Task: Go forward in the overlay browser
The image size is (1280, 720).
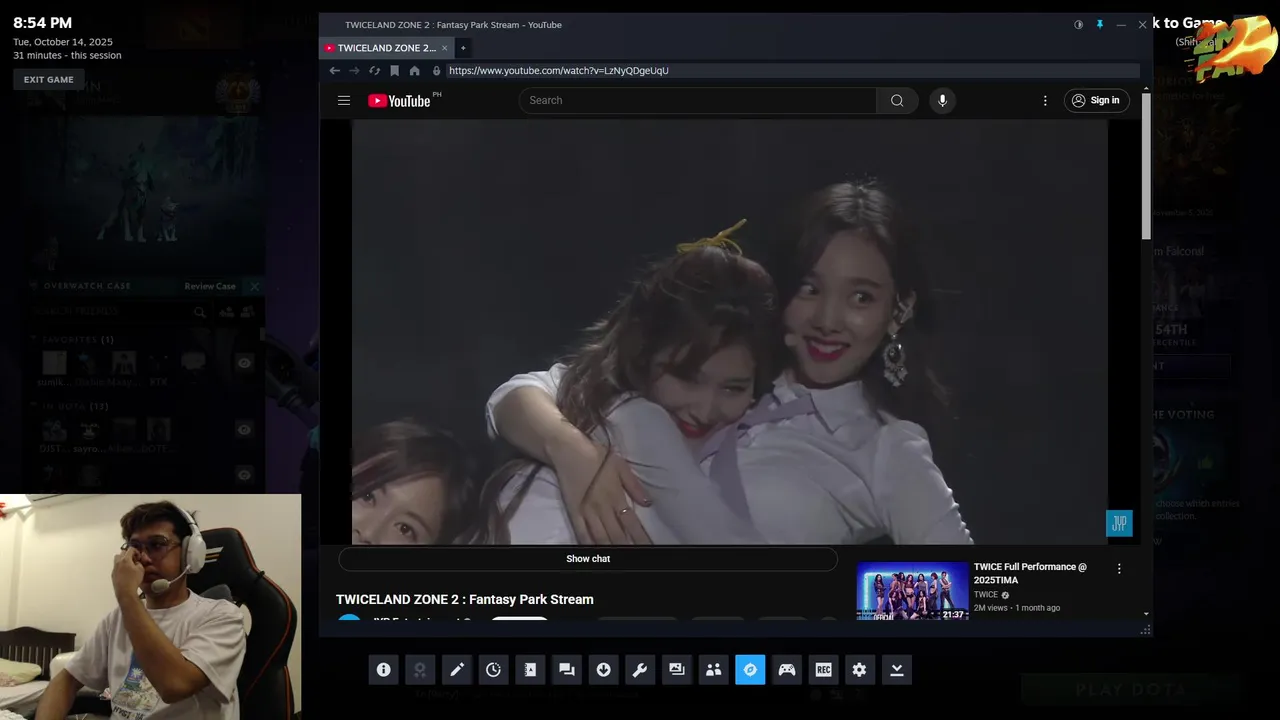Action: [354, 71]
